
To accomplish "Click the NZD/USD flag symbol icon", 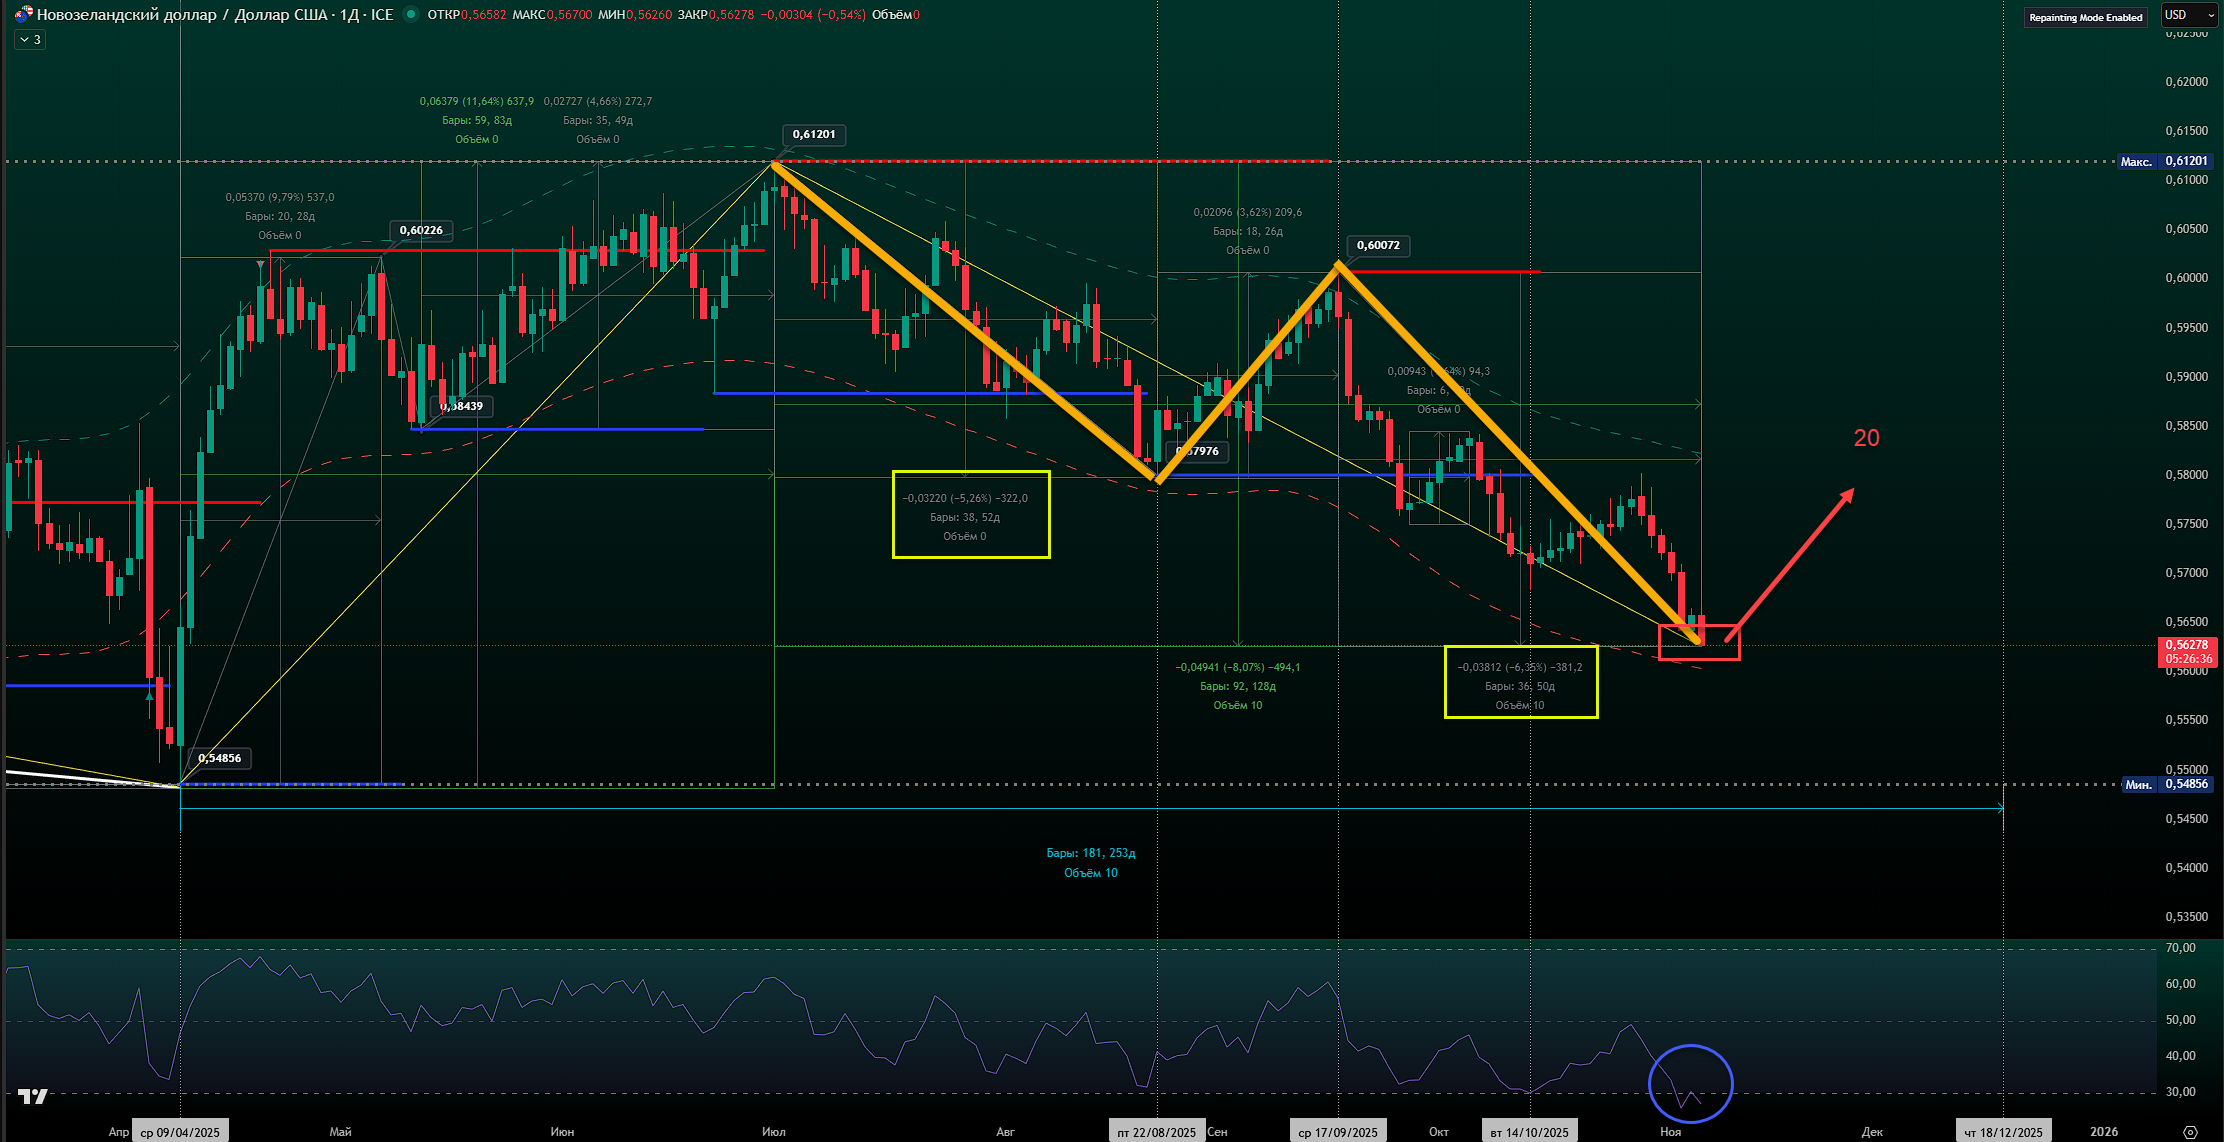I will (22, 15).
